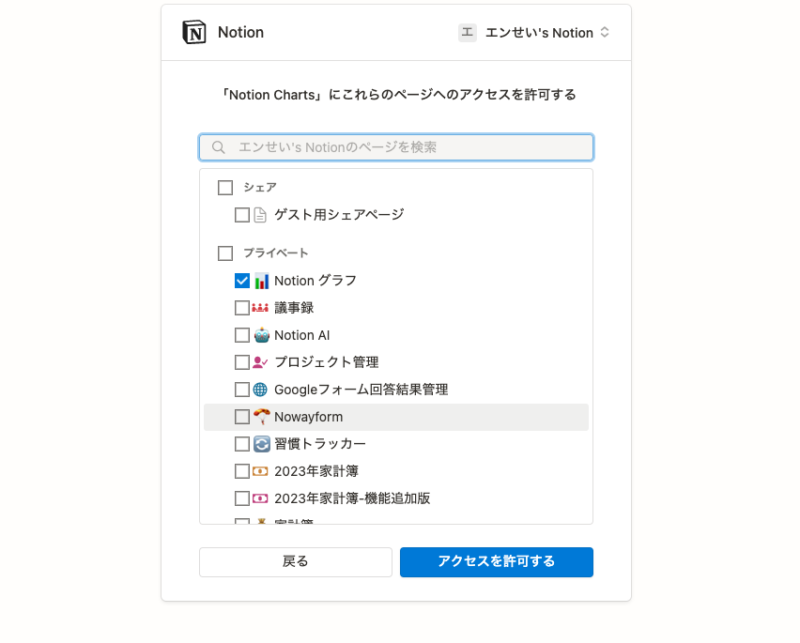Focus the page search input field

[x=396, y=147]
